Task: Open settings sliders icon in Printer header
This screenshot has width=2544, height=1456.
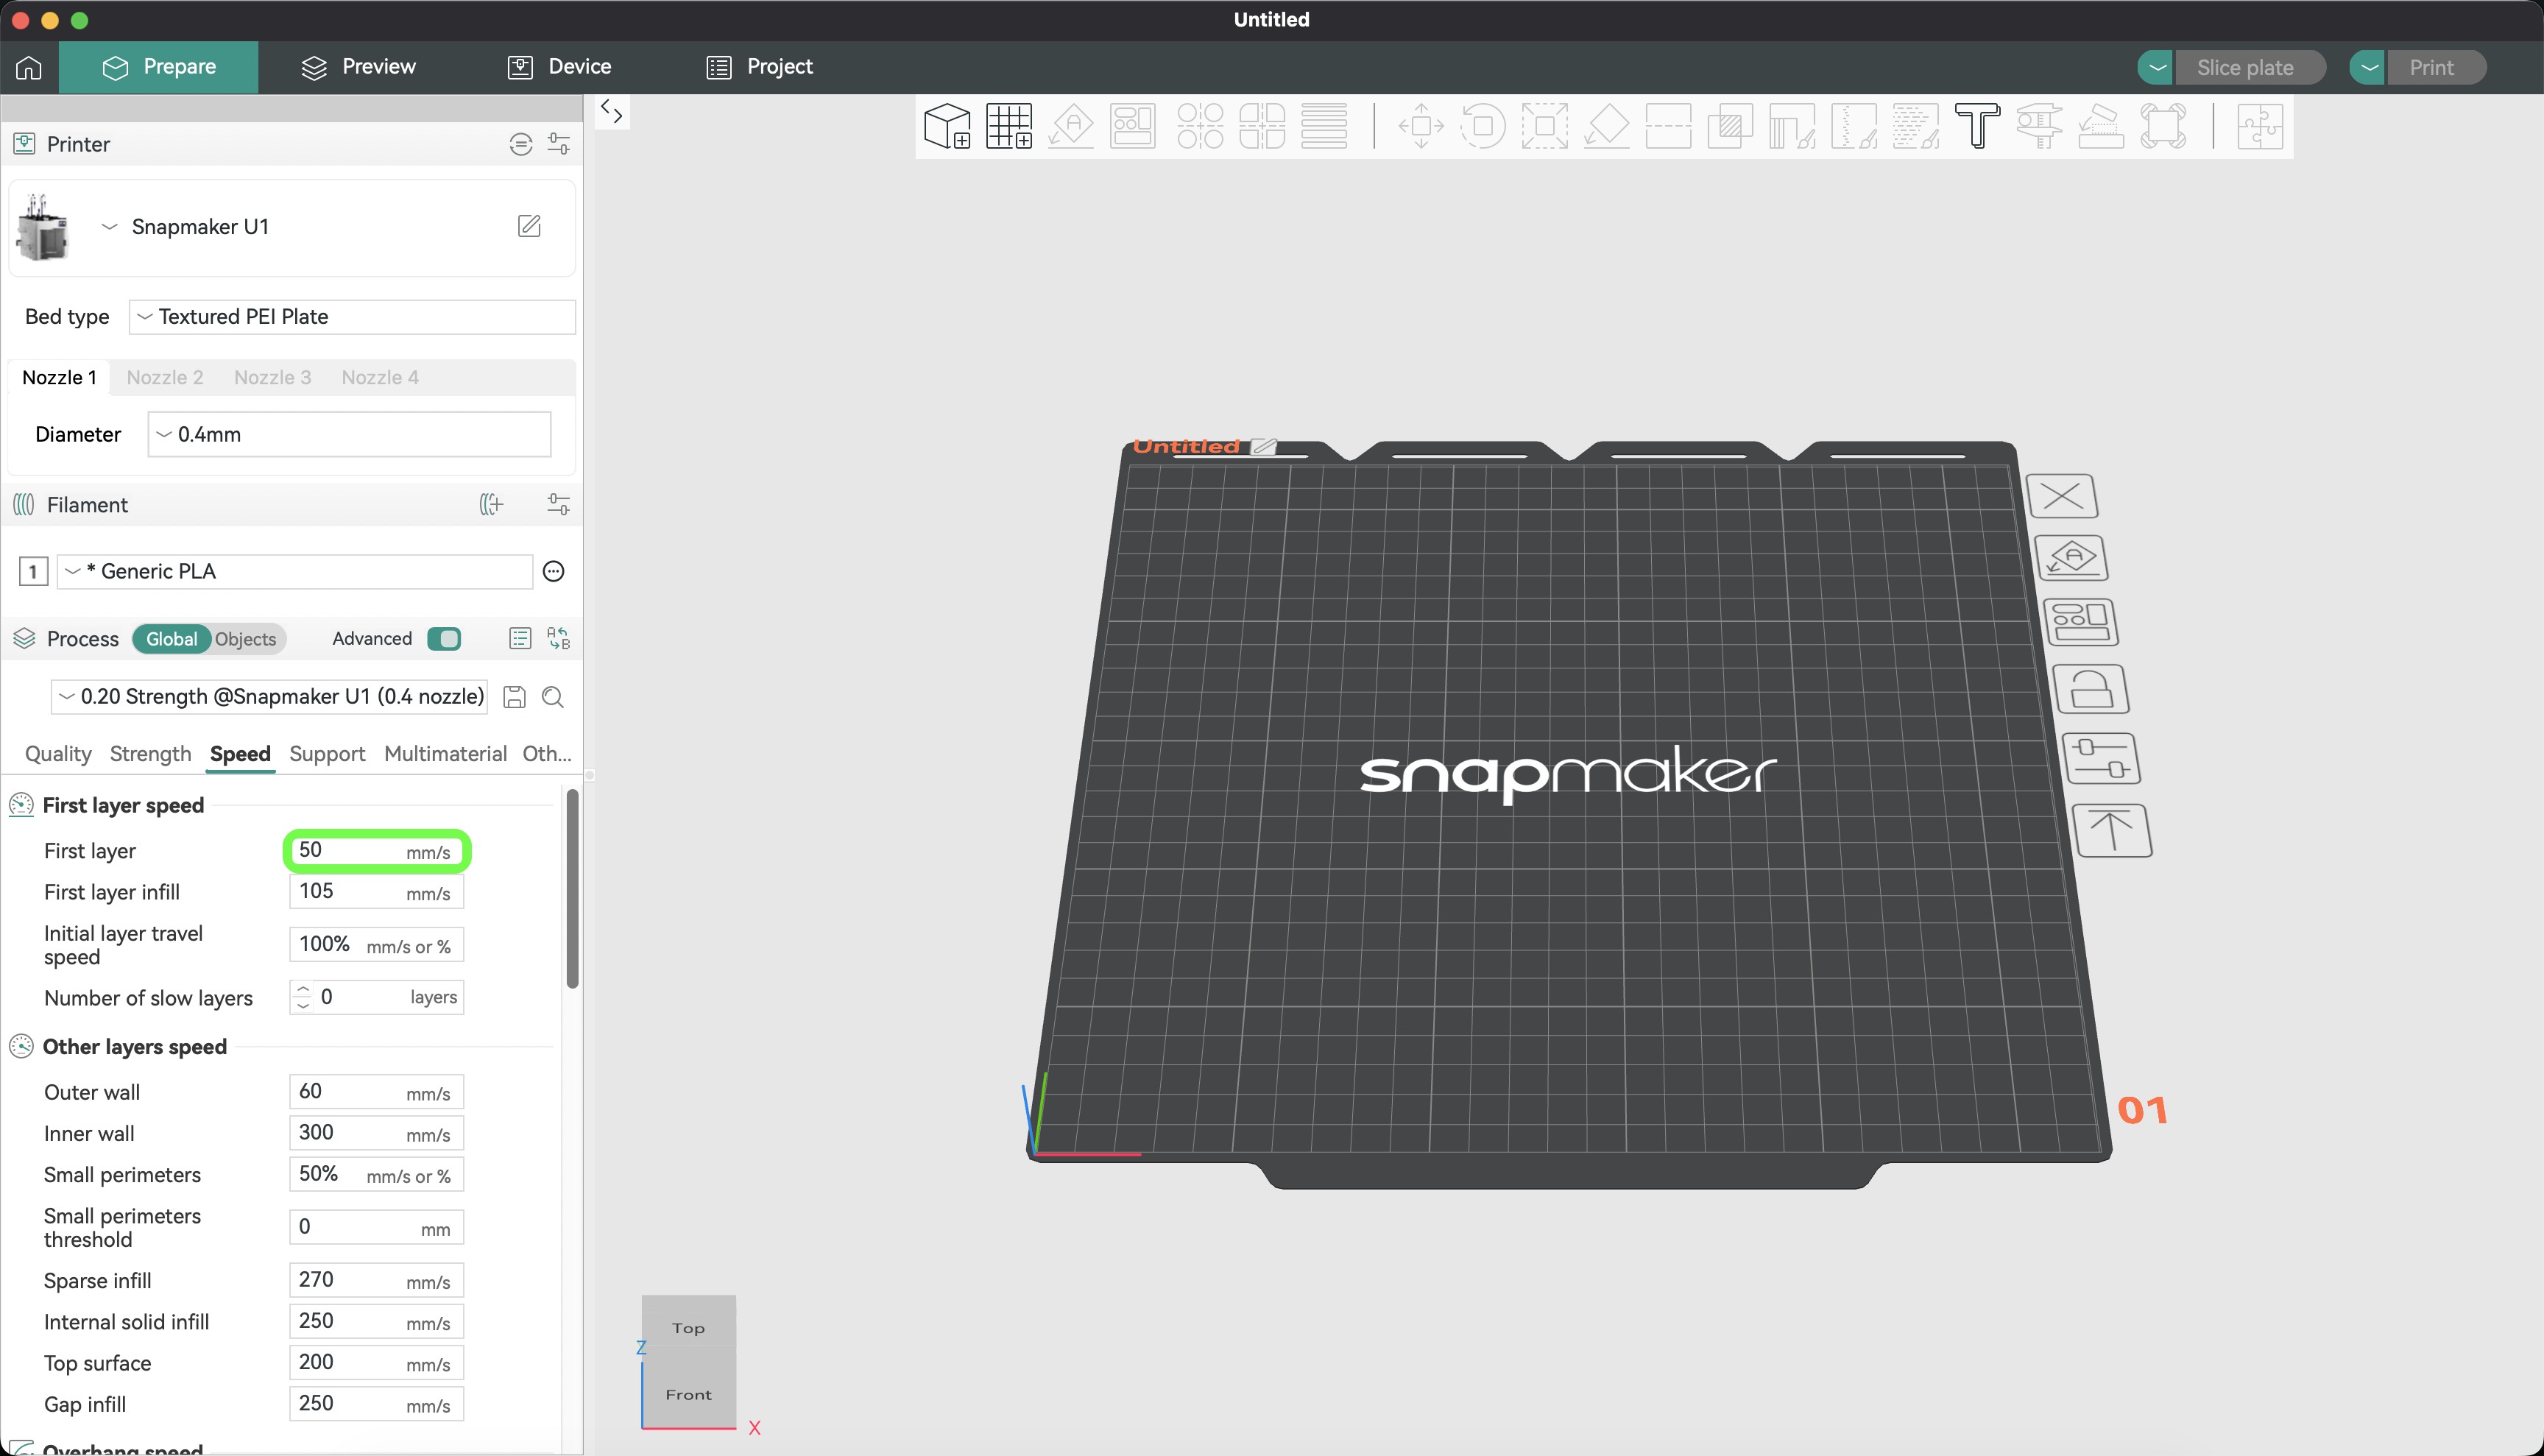Action: click(559, 144)
